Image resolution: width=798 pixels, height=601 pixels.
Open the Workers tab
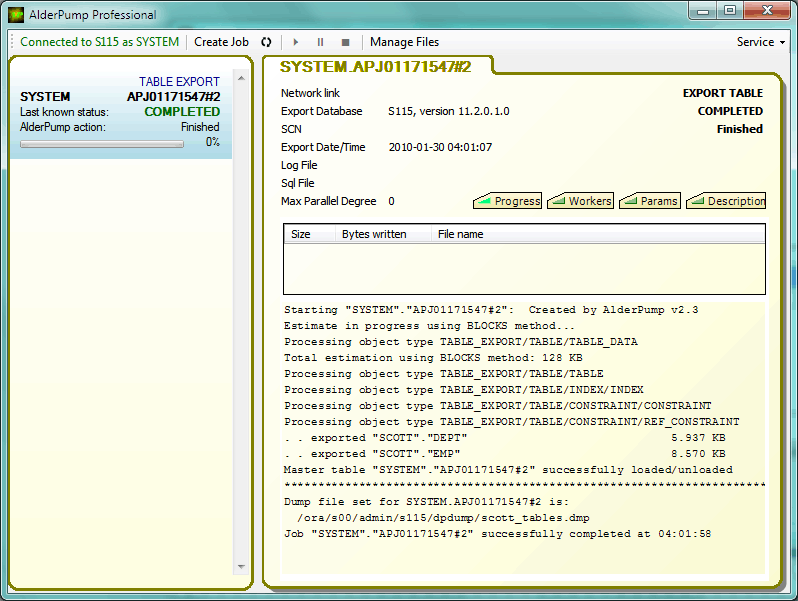(581, 201)
